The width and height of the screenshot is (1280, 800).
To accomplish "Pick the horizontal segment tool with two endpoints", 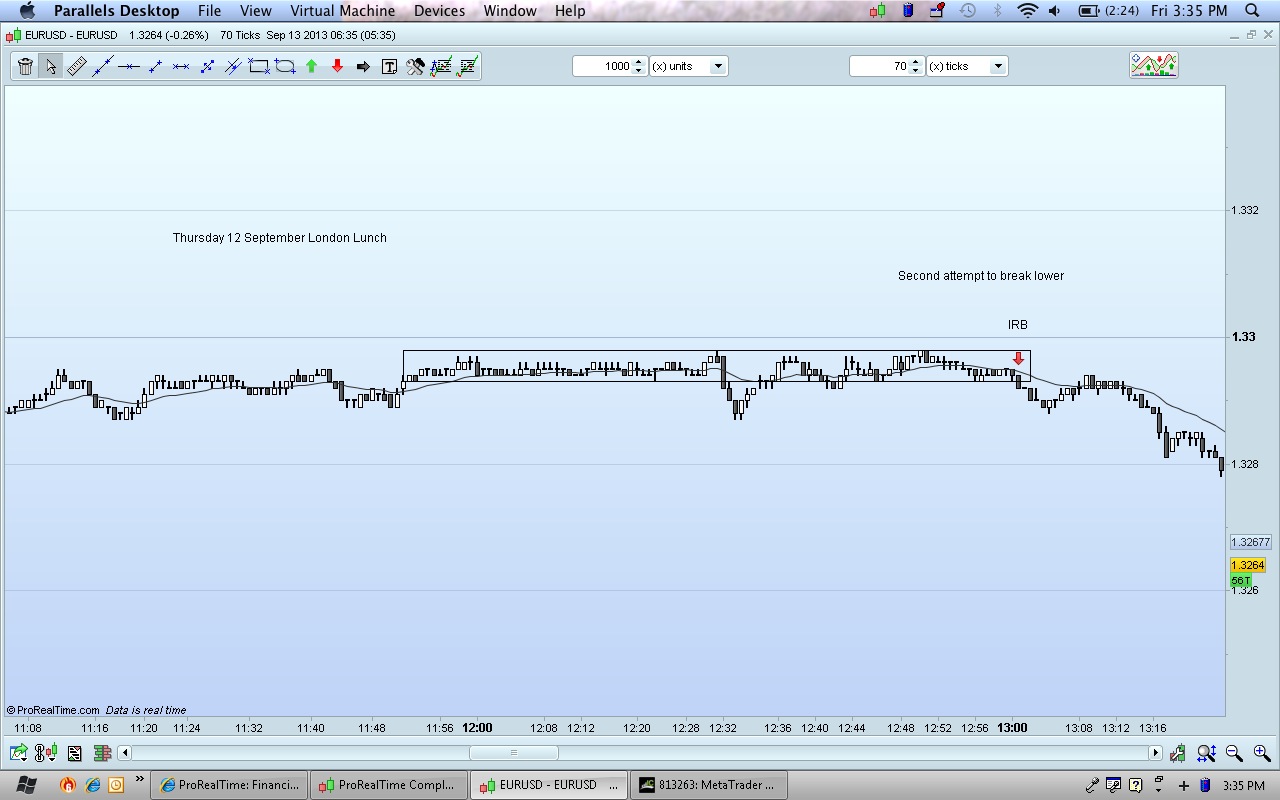I will (181, 66).
